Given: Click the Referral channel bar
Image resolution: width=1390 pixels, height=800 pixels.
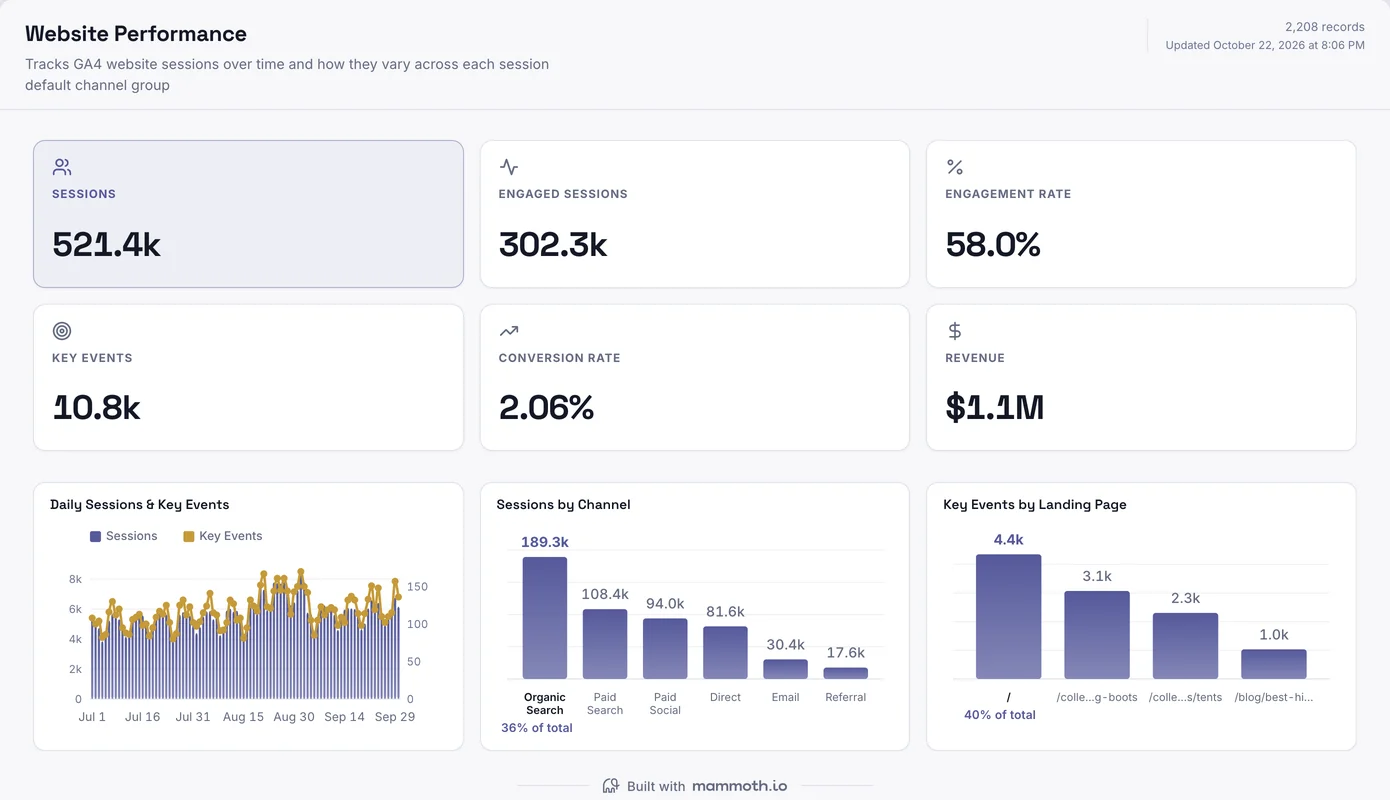Looking at the screenshot, I should (x=846, y=673).
